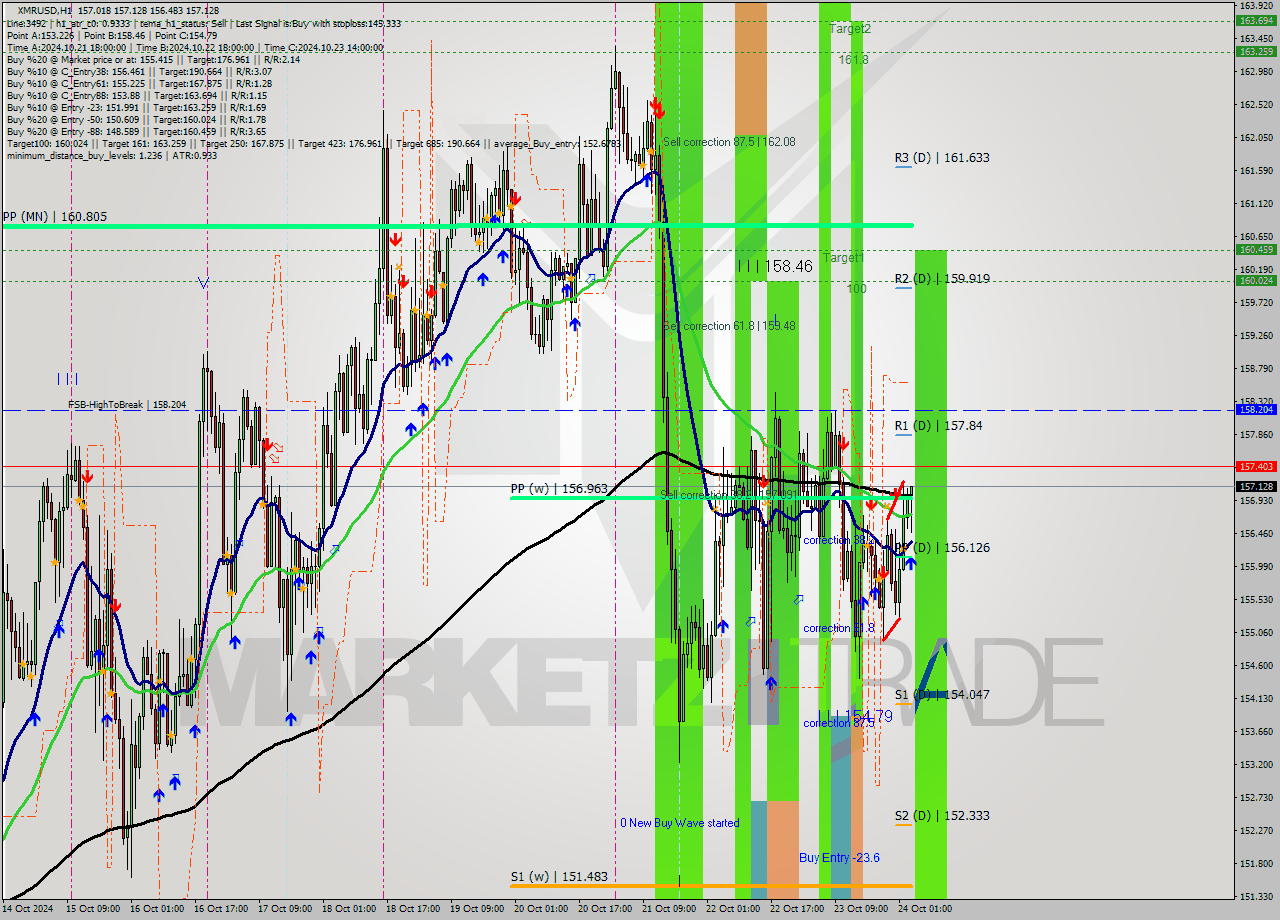
Task: Select the minimum_distance_buy_levels info line
Action: click(111, 155)
